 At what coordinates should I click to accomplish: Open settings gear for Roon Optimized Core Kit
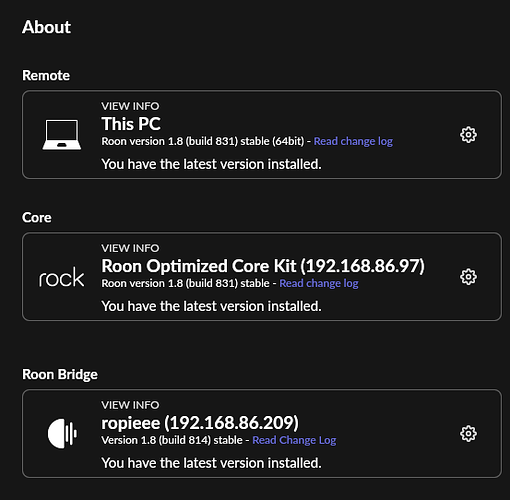pyautogui.click(x=468, y=277)
